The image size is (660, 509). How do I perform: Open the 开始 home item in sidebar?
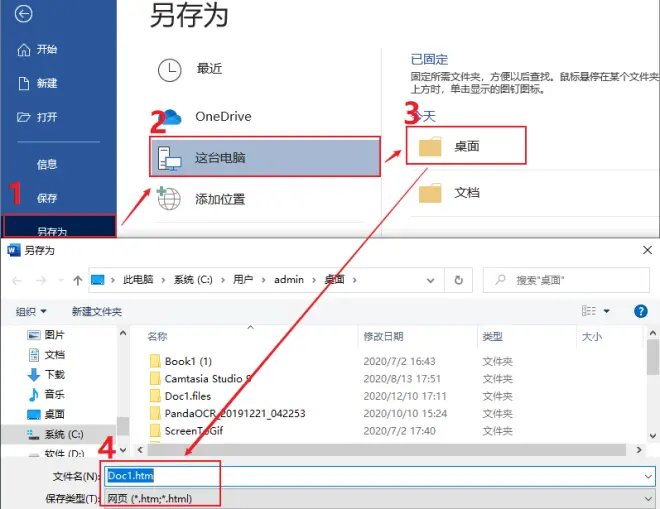coord(38,49)
